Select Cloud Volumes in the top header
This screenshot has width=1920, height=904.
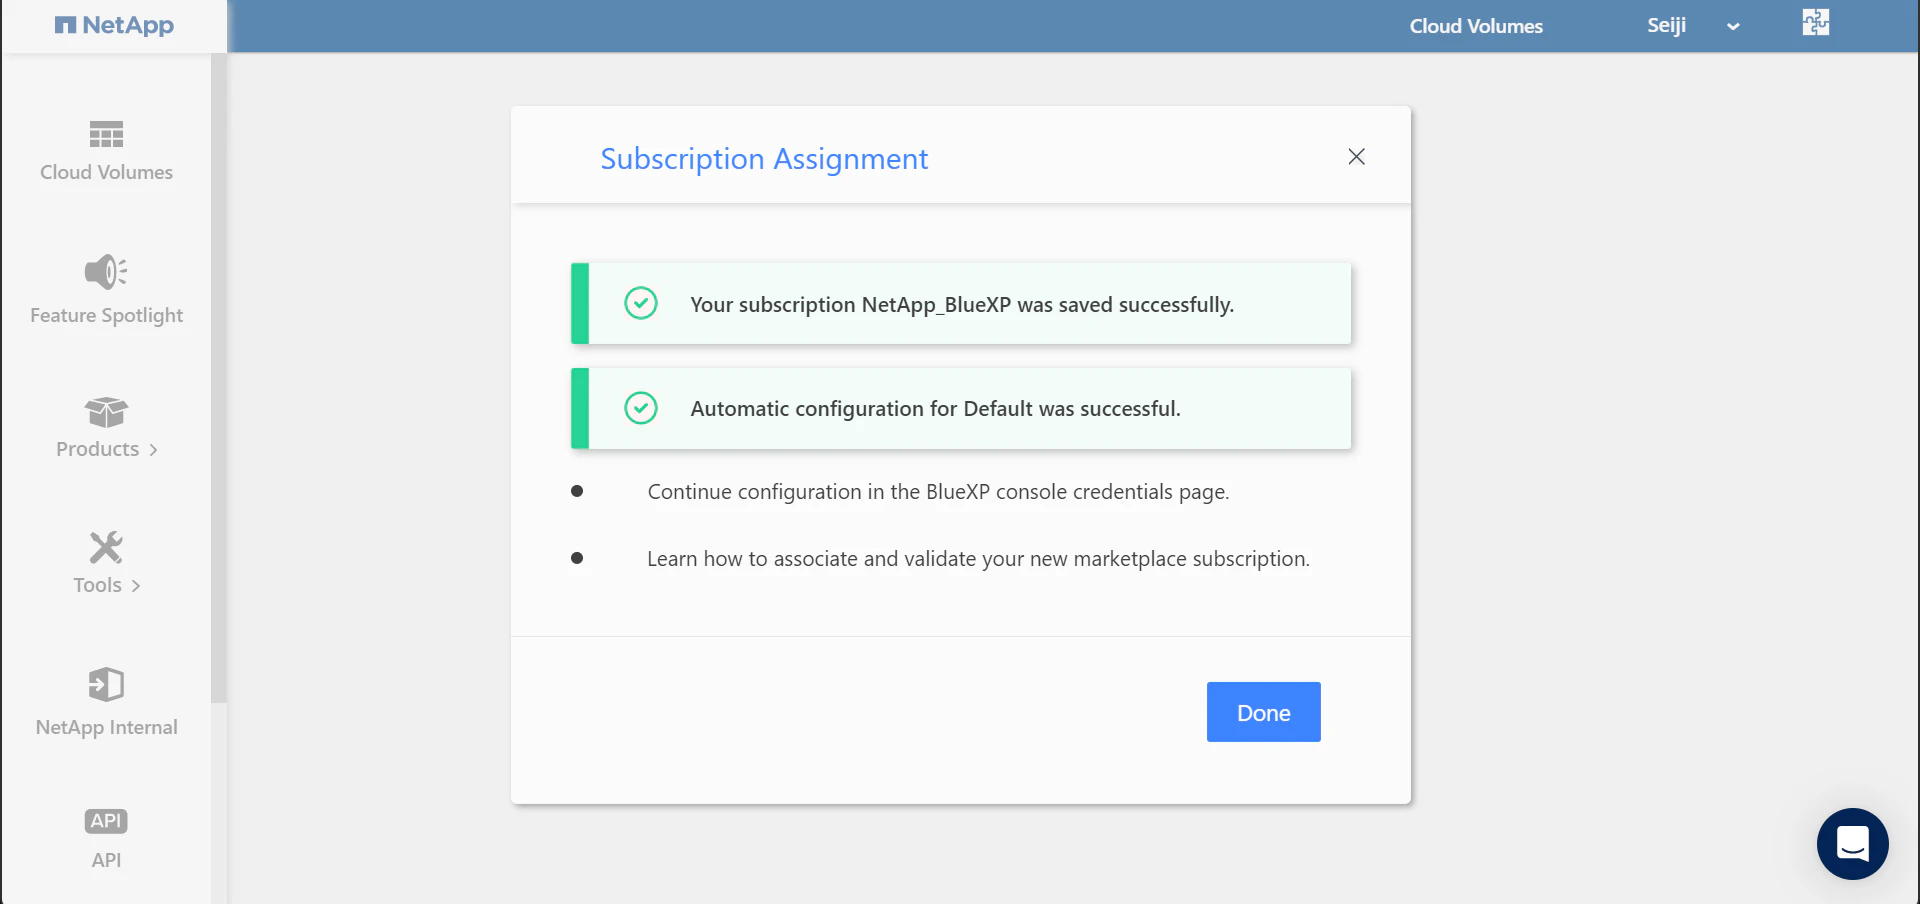pos(1476,26)
